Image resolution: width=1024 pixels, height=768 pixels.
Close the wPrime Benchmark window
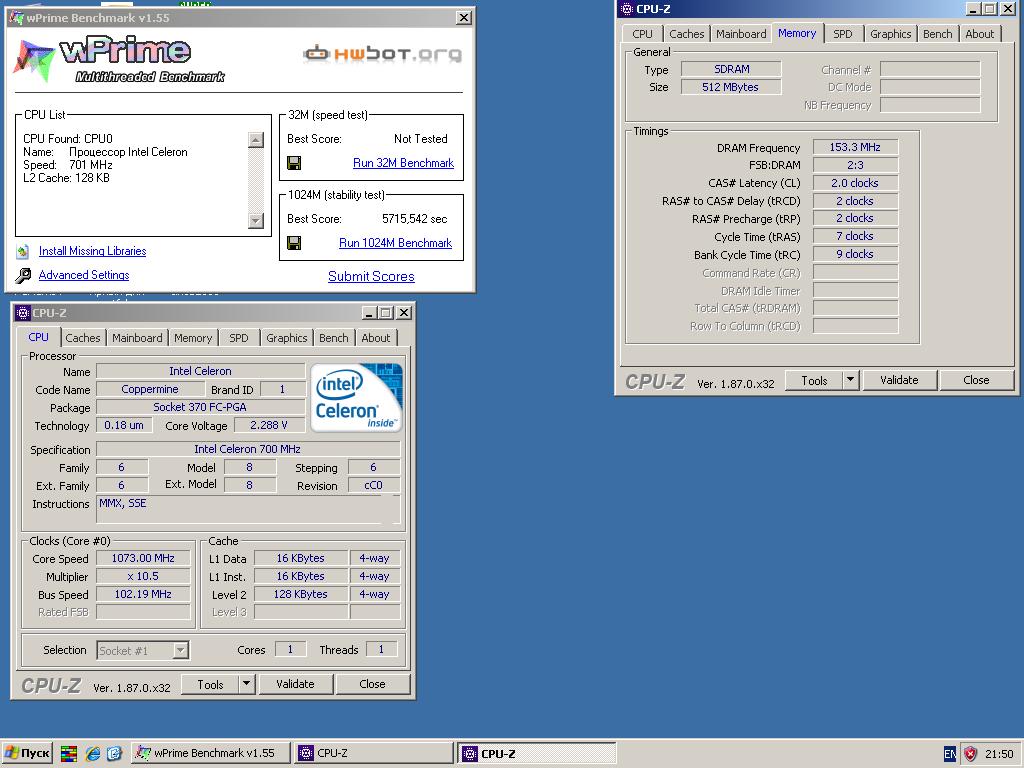pyautogui.click(x=463, y=18)
